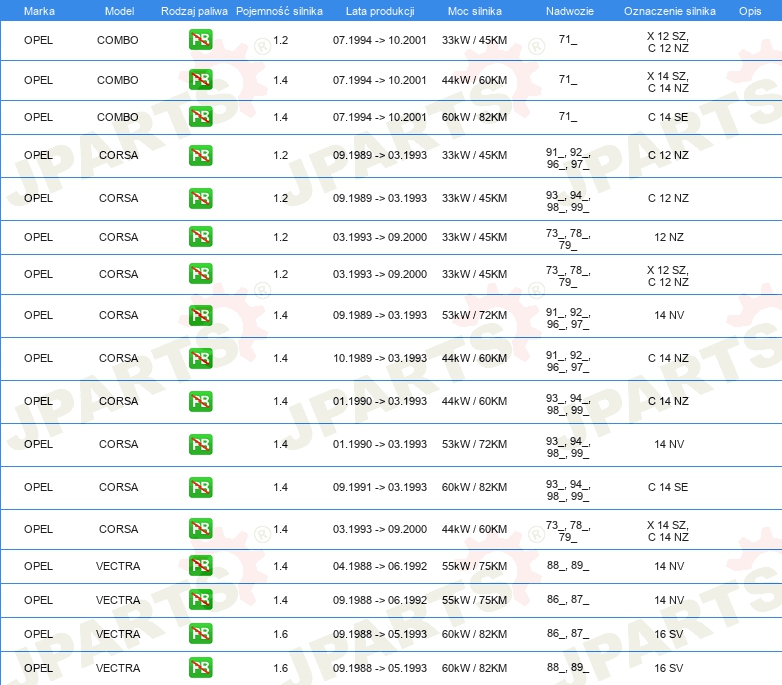Click C 14 SE in the CORSA row
The width and height of the screenshot is (782, 685).
[x=668, y=487]
